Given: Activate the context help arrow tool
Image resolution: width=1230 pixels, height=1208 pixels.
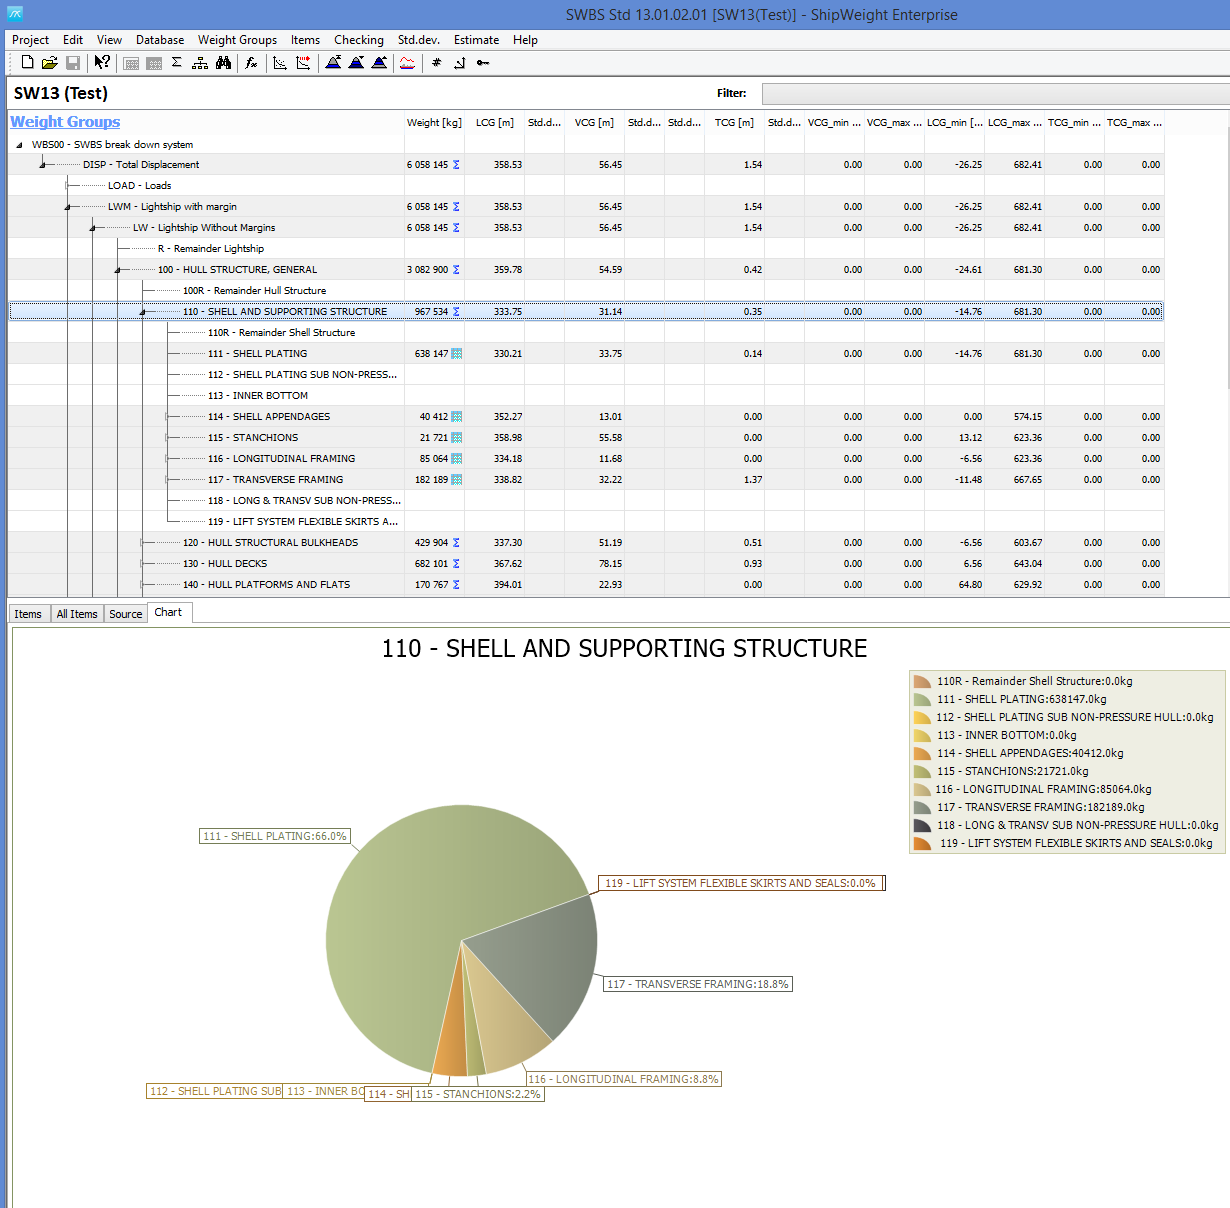Looking at the screenshot, I should pyautogui.click(x=101, y=62).
